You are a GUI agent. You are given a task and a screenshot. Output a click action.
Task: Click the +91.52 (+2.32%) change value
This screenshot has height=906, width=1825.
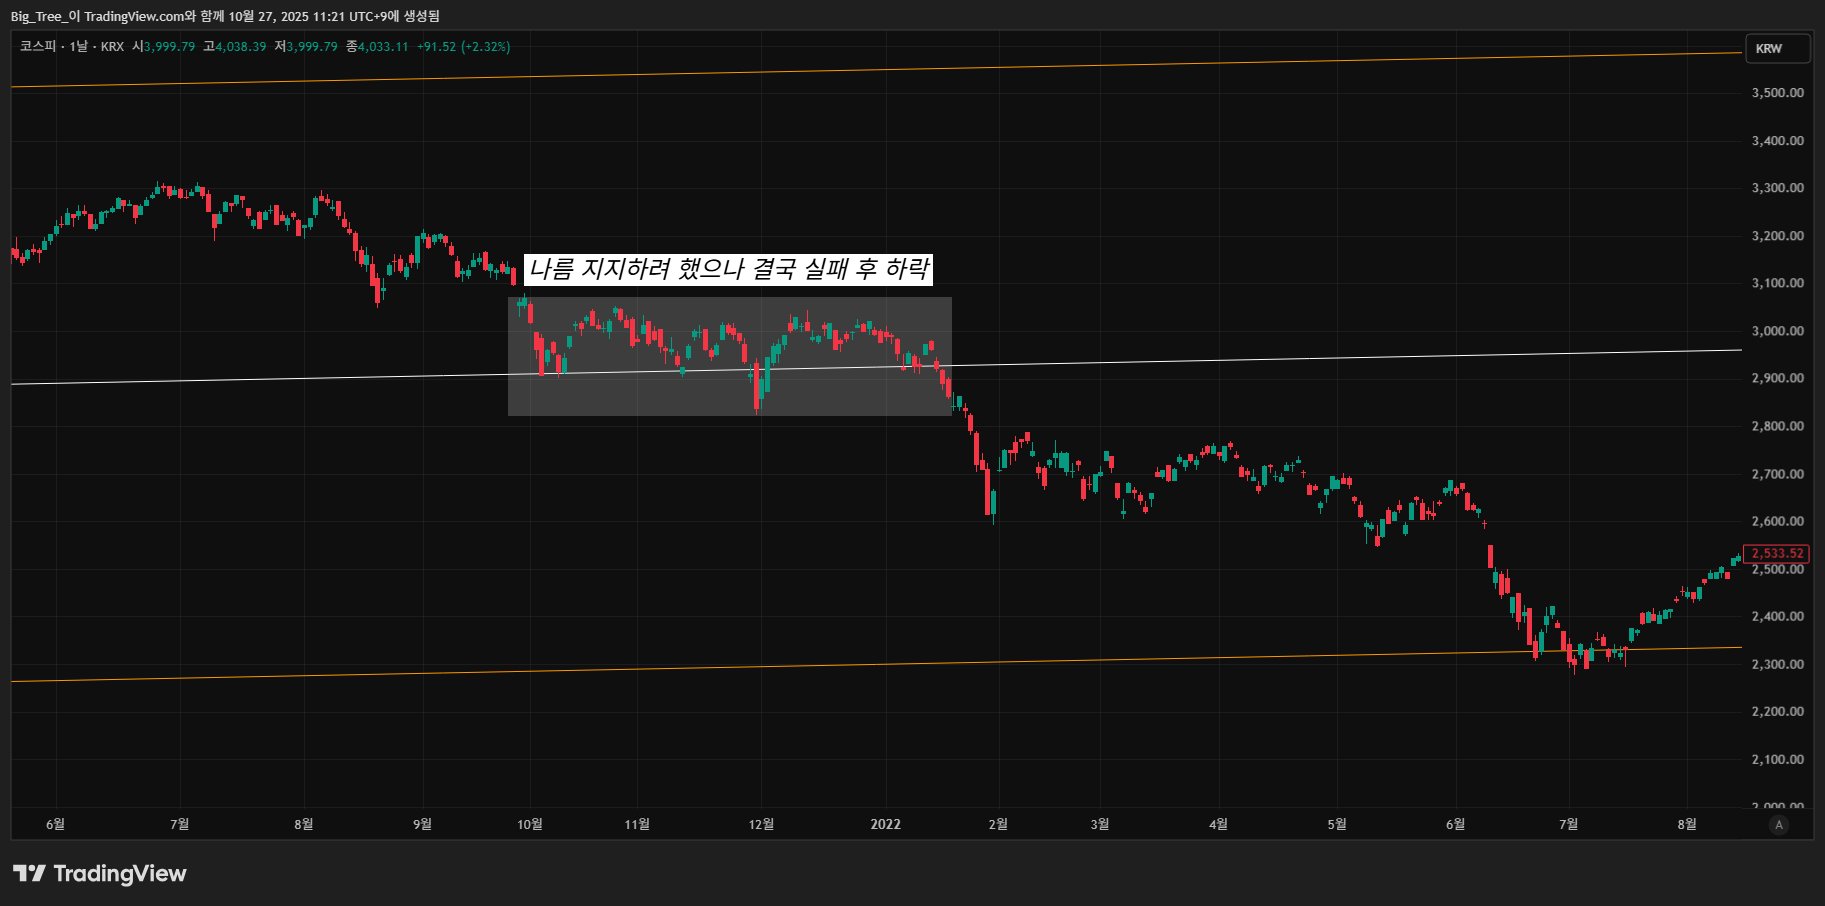coord(463,47)
